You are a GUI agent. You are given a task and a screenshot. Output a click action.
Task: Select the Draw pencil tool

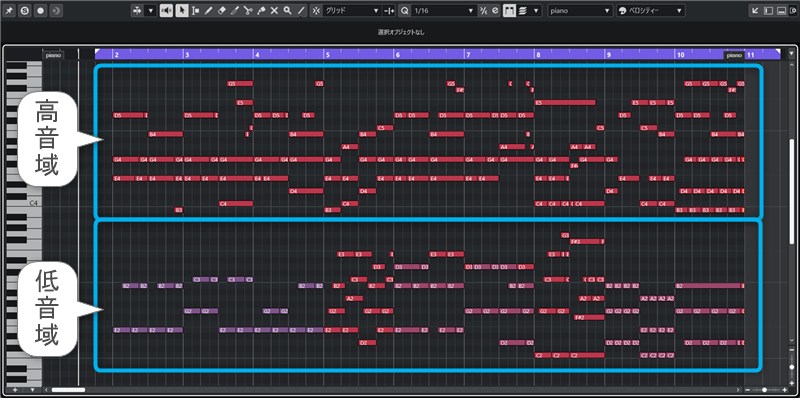[x=208, y=11]
